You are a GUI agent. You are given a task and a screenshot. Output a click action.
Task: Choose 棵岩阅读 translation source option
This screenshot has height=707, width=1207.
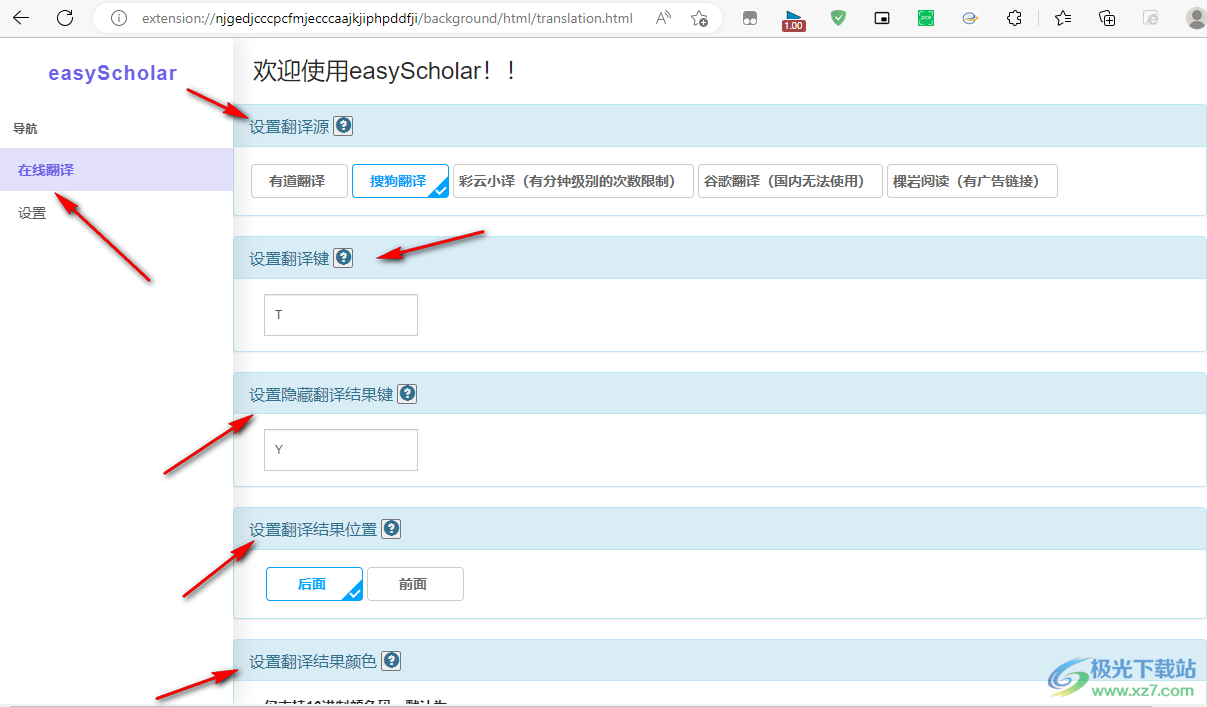coord(972,181)
